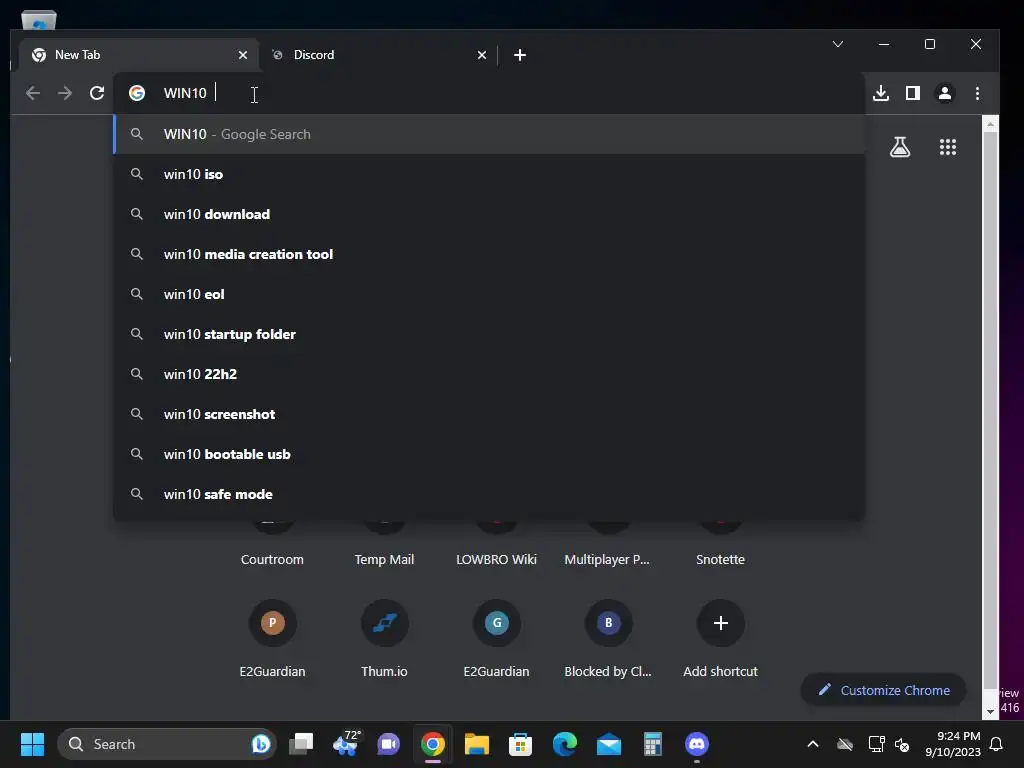Open a new tab with plus button
This screenshot has height=768, width=1024.
(520, 55)
